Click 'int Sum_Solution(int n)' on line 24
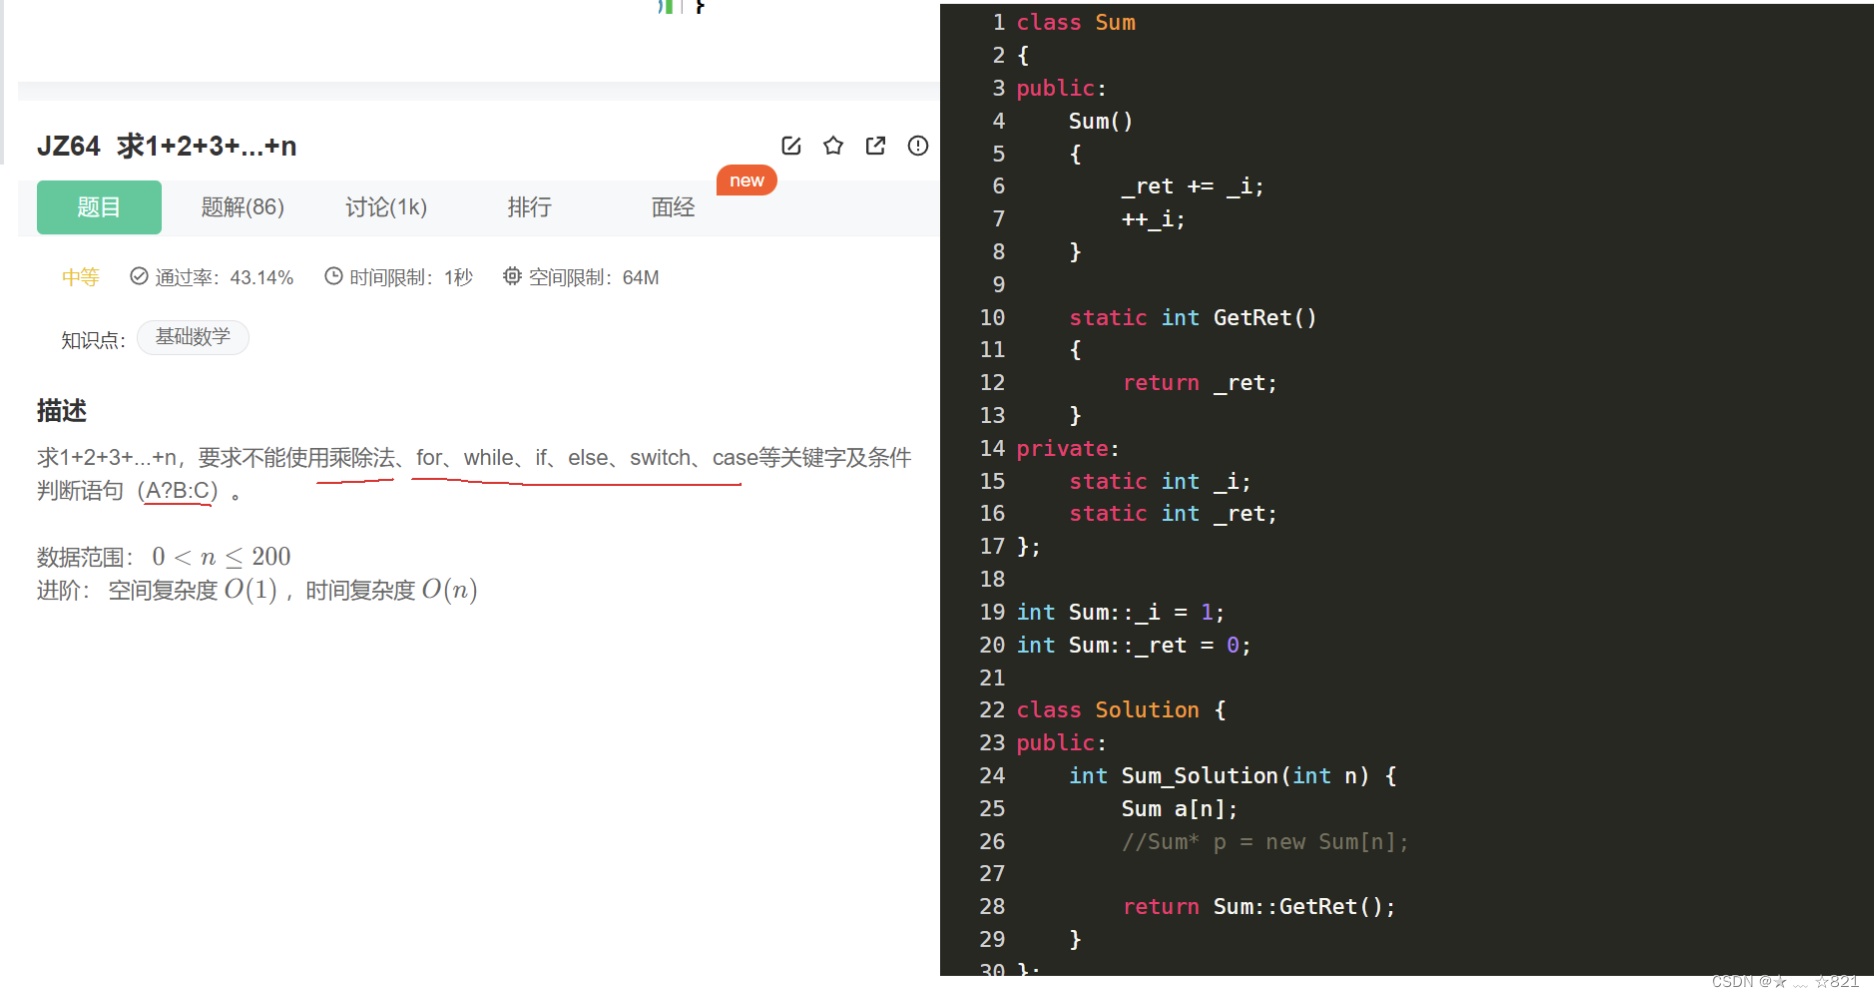This screenshot has height=998, width=1874. tap(1218, 776)
